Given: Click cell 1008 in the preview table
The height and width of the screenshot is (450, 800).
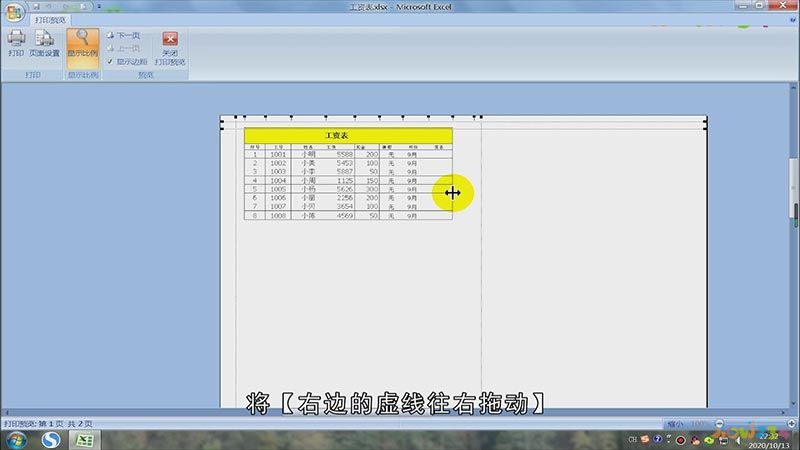Looking at the screenshot, I should pos(278,215).
